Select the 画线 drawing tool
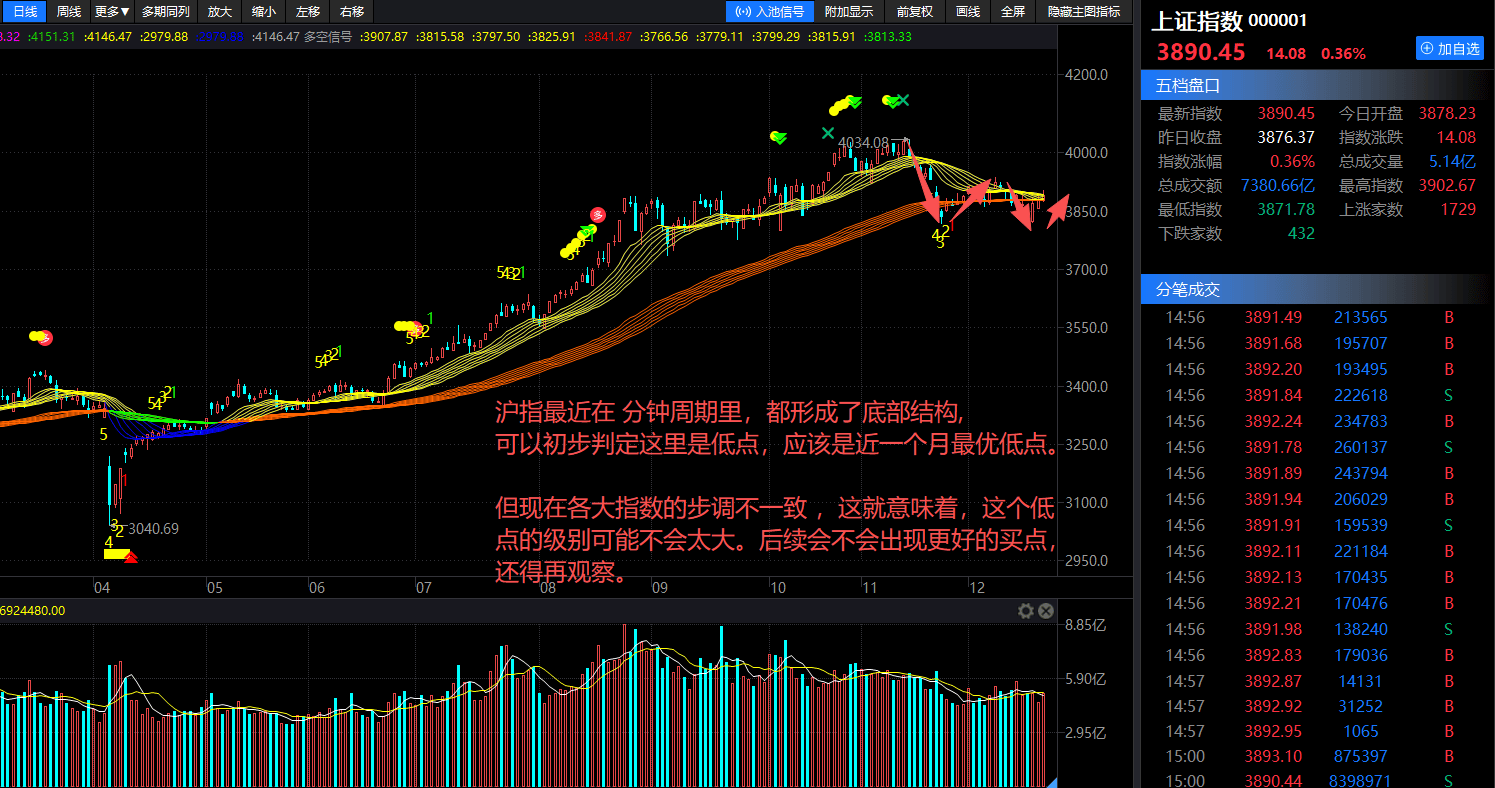 966,12
